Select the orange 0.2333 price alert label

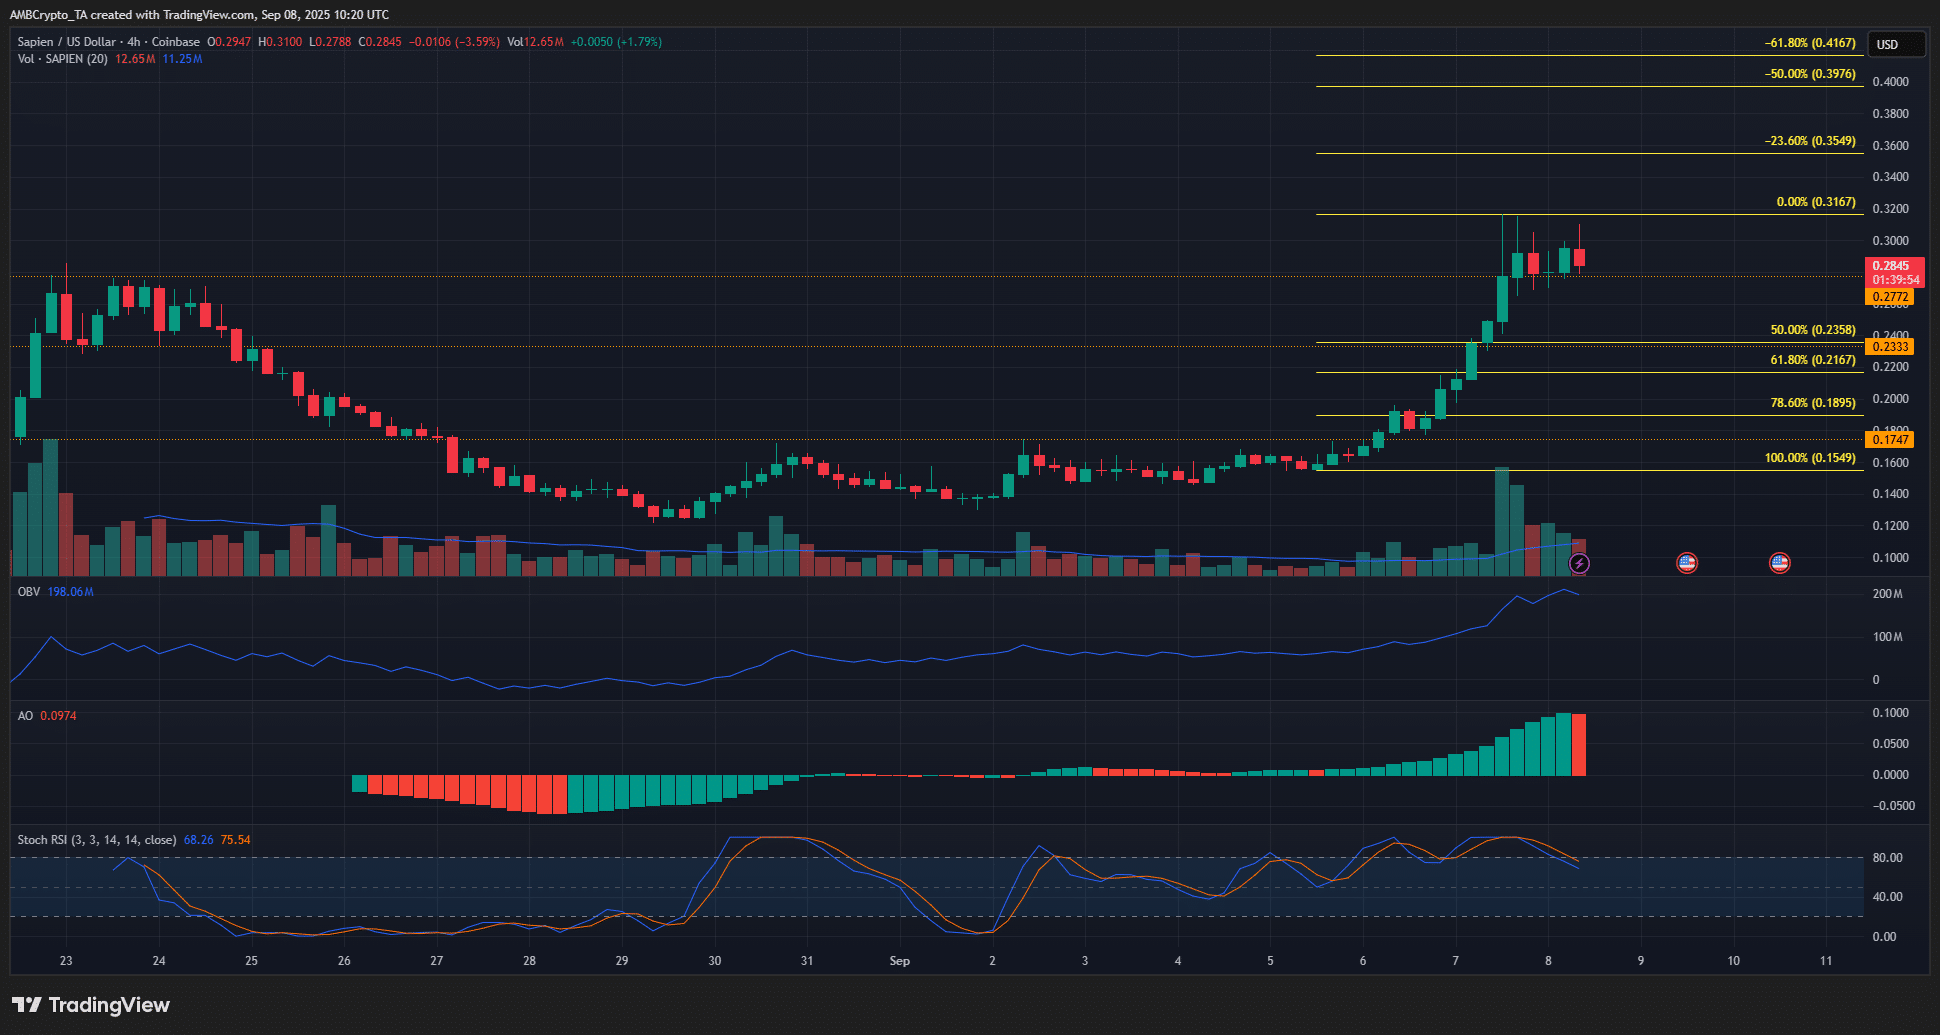(x=1888, y=346)
